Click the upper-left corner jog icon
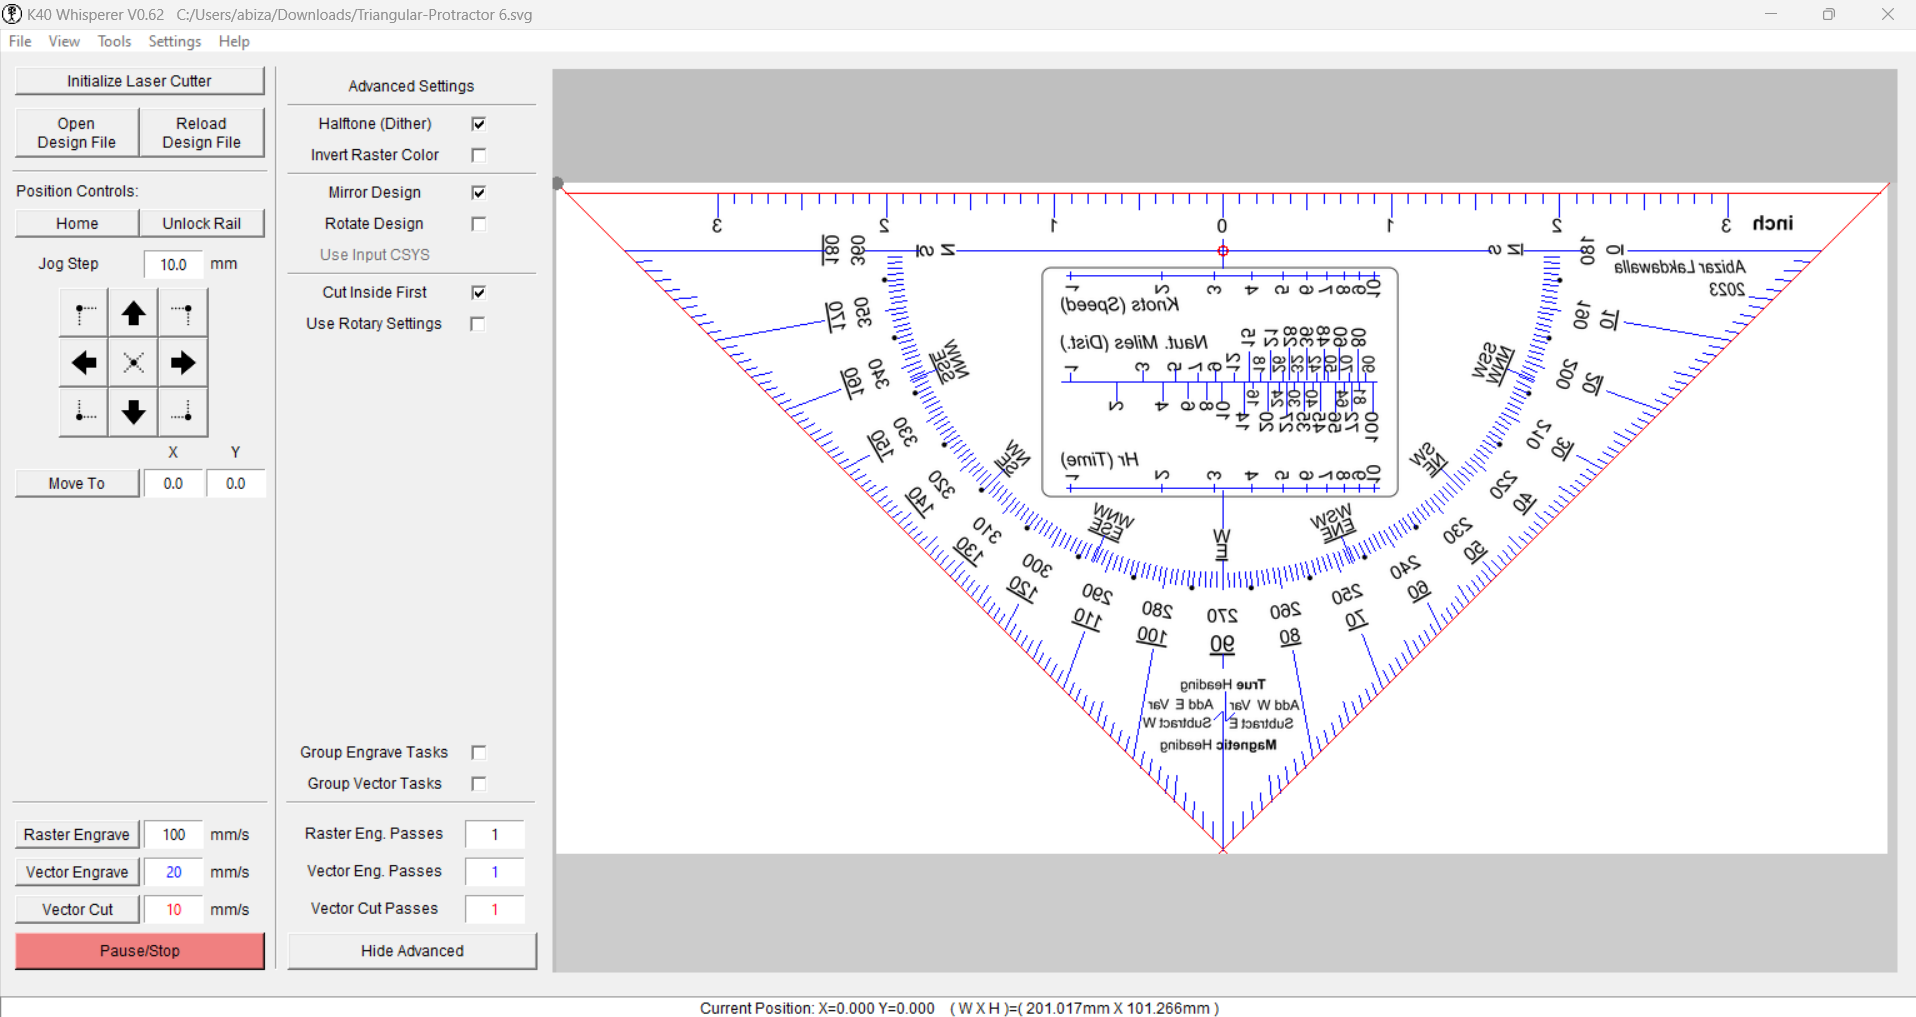The width and height of the screenshot is (1916, 1017). (x=83, y=312)
